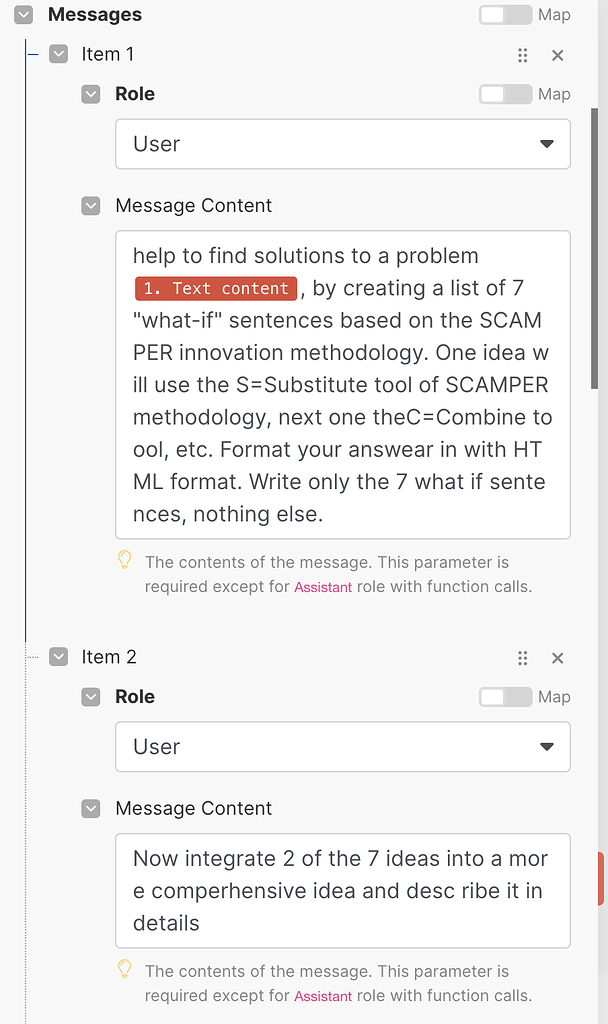Click the lightbulb tip icon under Item 1
The image size is (608, 1024).
(x=124, y=560)
